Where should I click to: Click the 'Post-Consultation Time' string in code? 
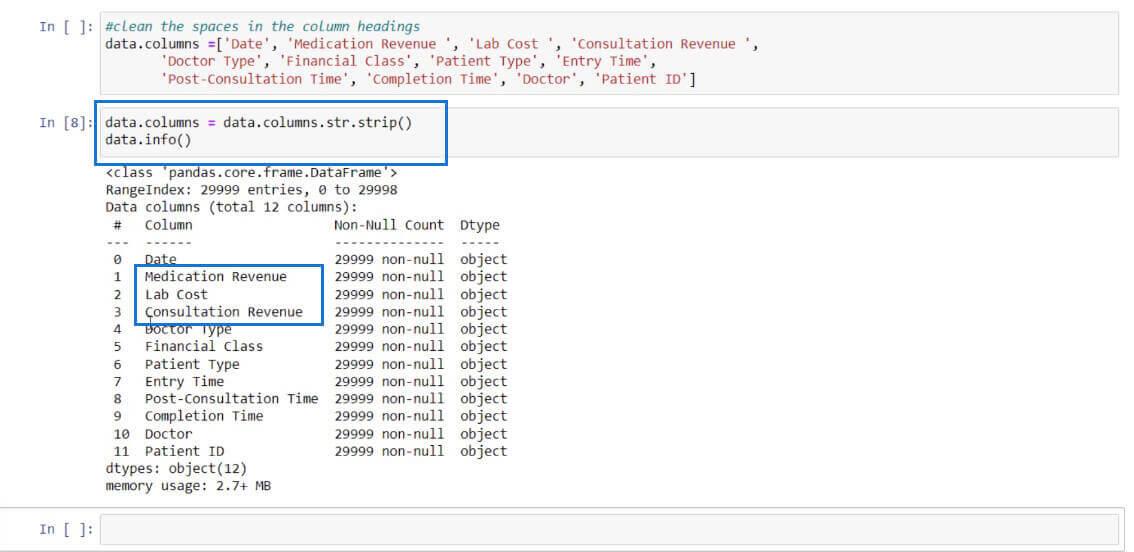[x=254, y=79]
